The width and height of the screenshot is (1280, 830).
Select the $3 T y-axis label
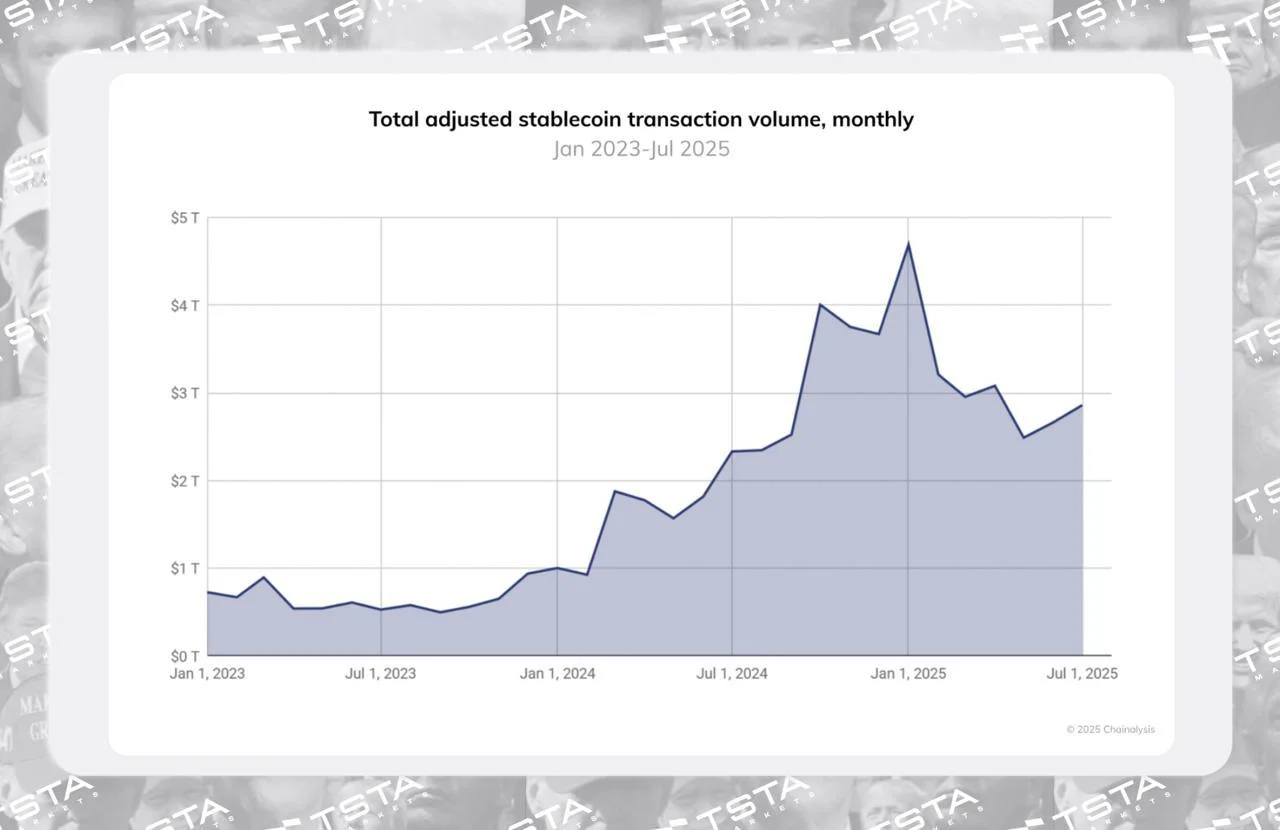185,393
